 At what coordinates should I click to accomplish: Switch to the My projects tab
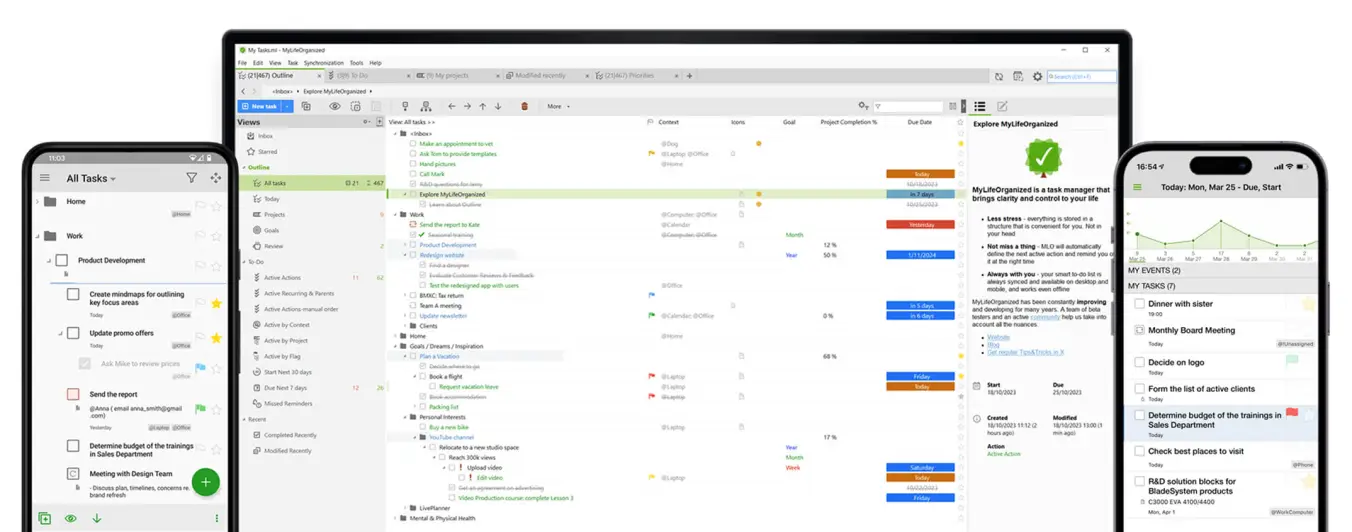point(456,76)
